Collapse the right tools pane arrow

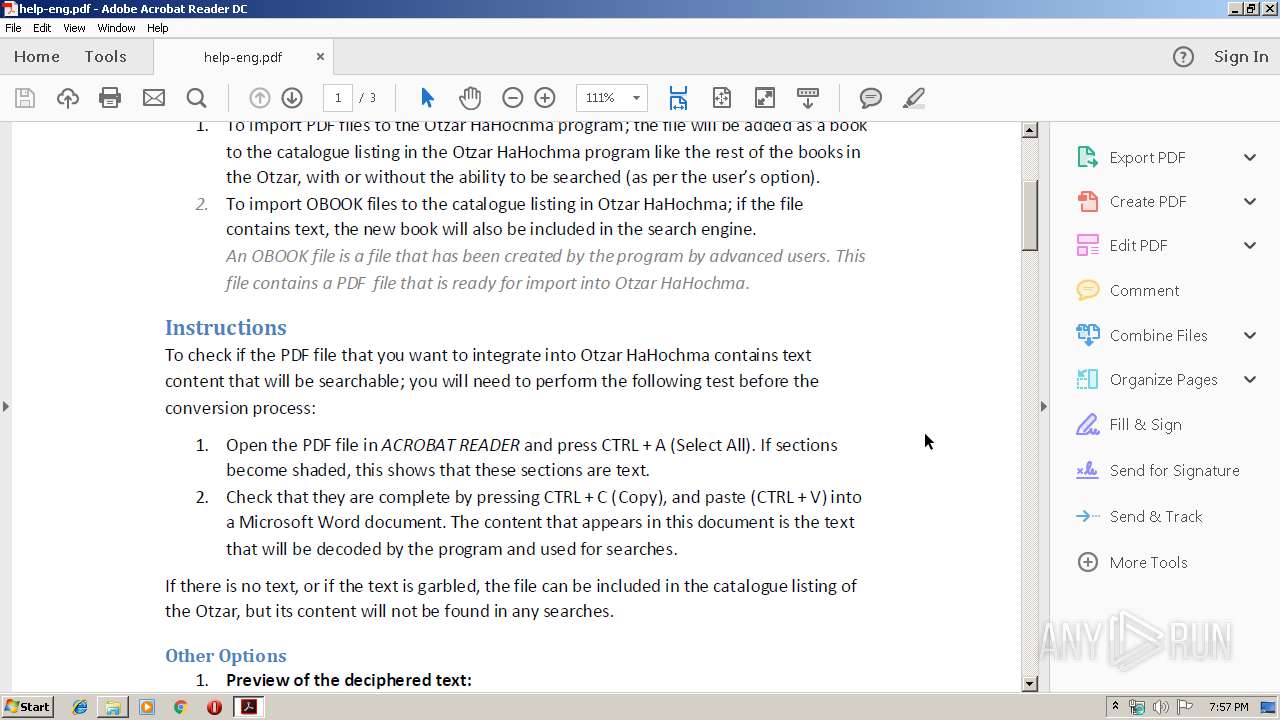click(1044, 406)
